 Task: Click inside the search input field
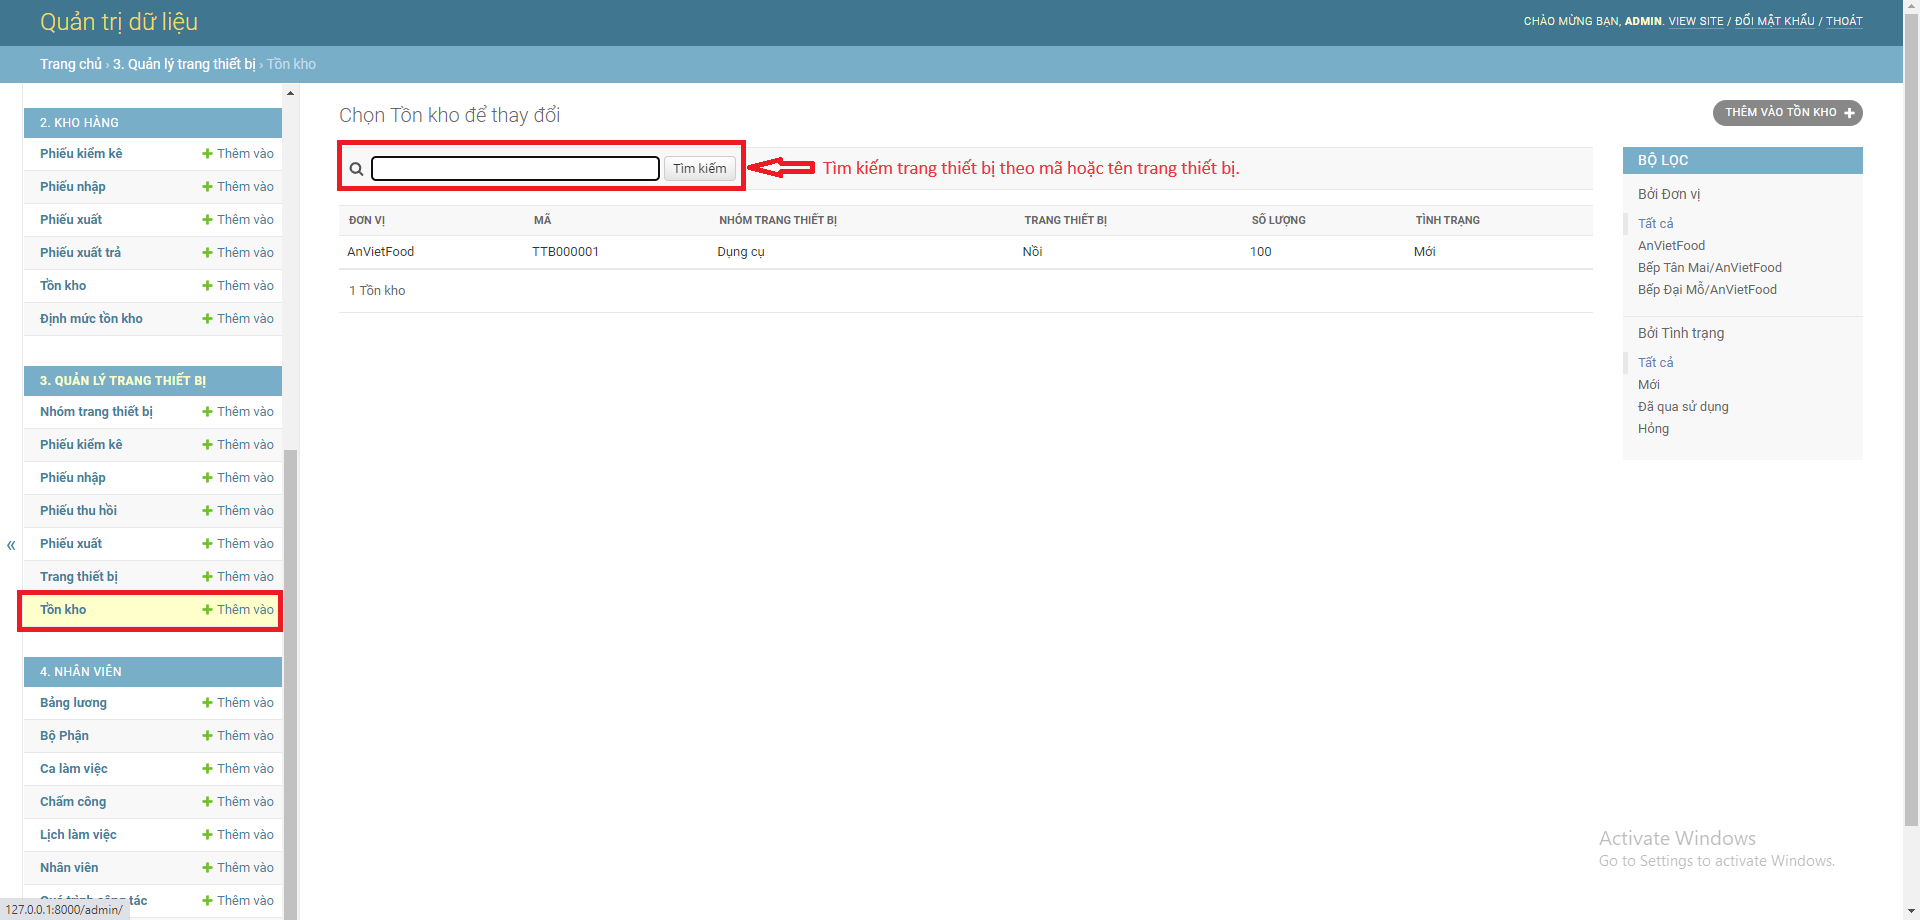[x=514, y=168]
